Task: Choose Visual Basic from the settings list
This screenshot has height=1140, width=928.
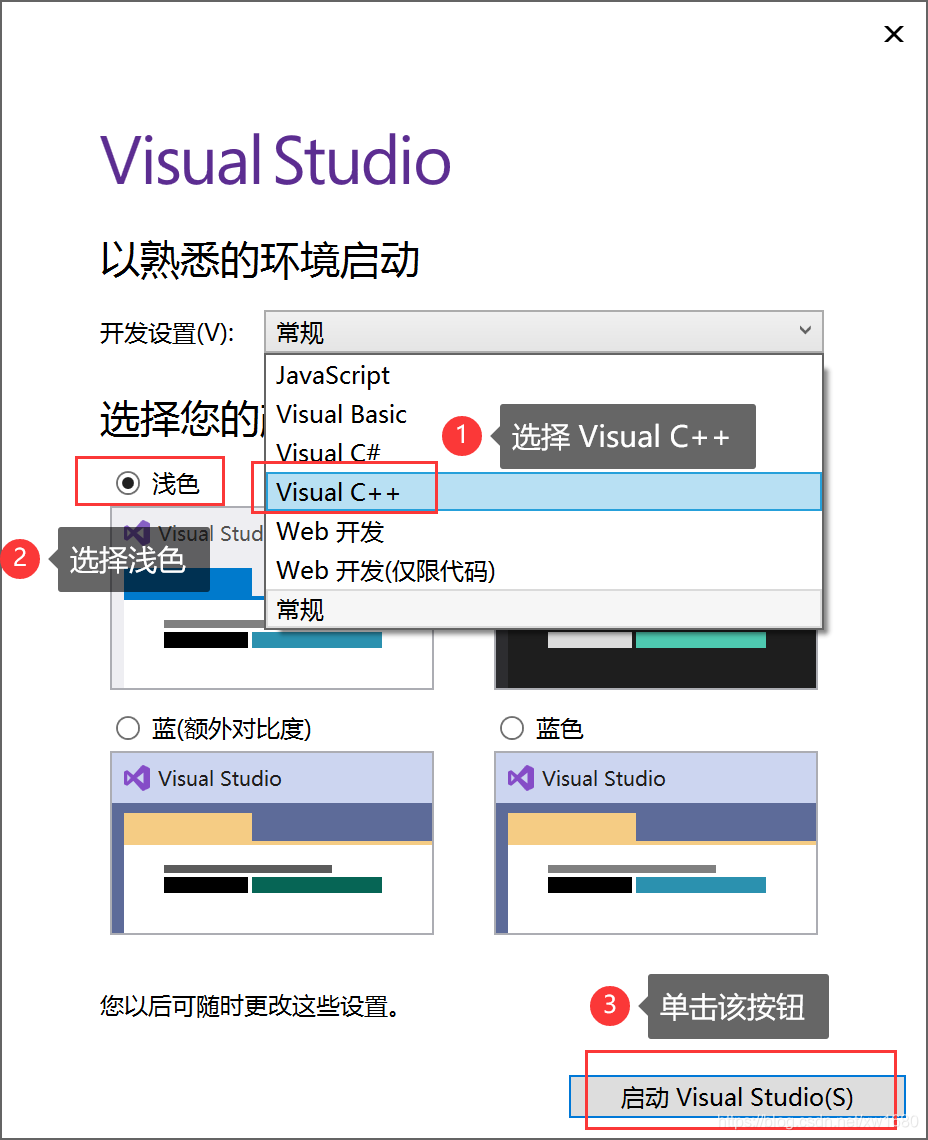Action: tap(543, 414)
